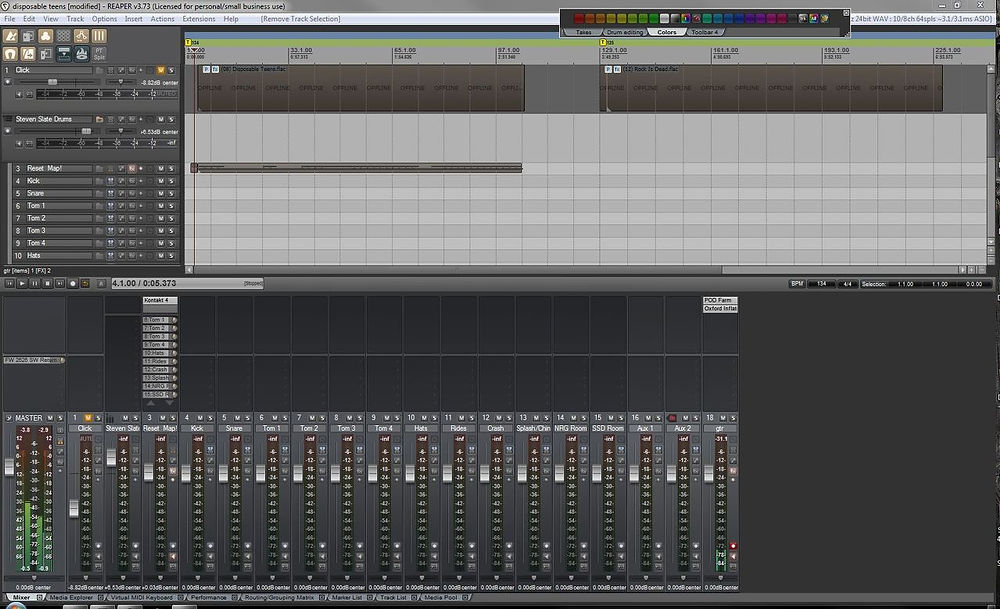Click the three vertical bars grid icon
This screenshot has width=1000, height=609.
click(99, 36)
